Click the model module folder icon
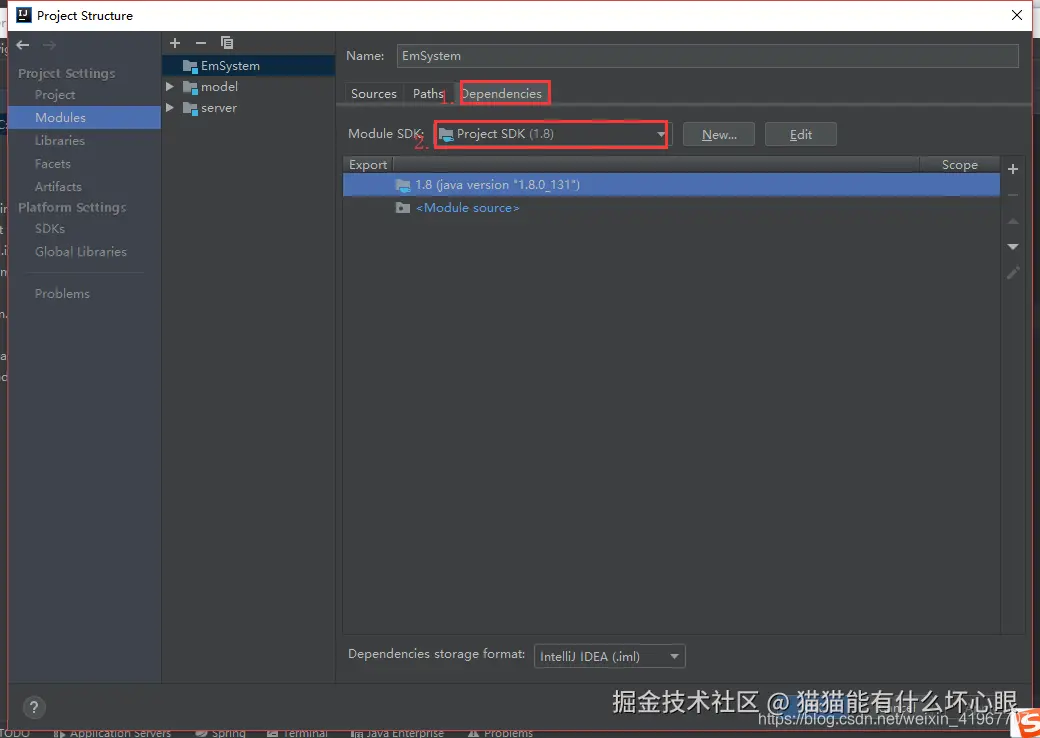This screenshot has width=1040, height=738. (x=190, y=87)
